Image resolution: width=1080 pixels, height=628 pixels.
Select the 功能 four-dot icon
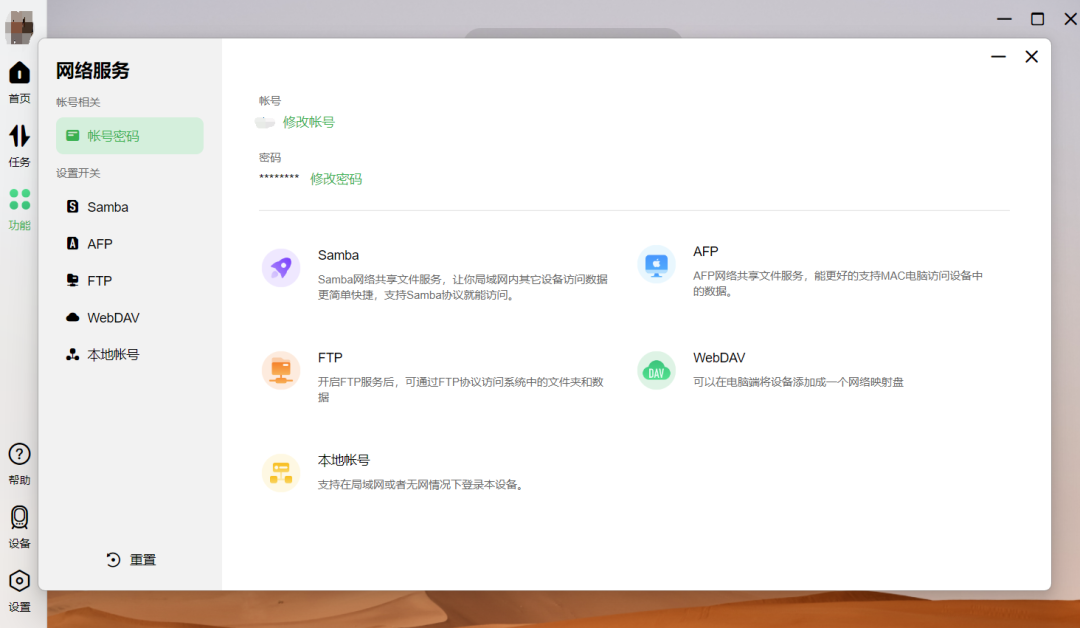coord(19,199)
